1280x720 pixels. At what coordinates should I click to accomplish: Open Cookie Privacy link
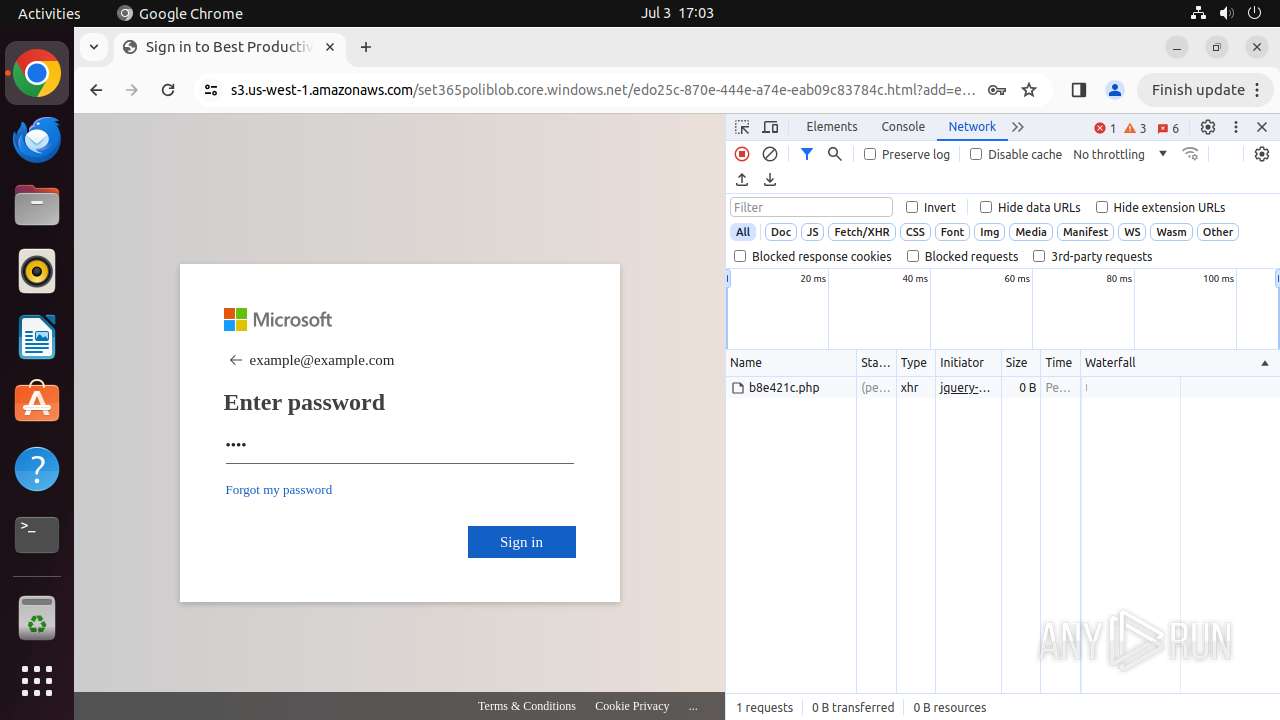pos(632,706)
